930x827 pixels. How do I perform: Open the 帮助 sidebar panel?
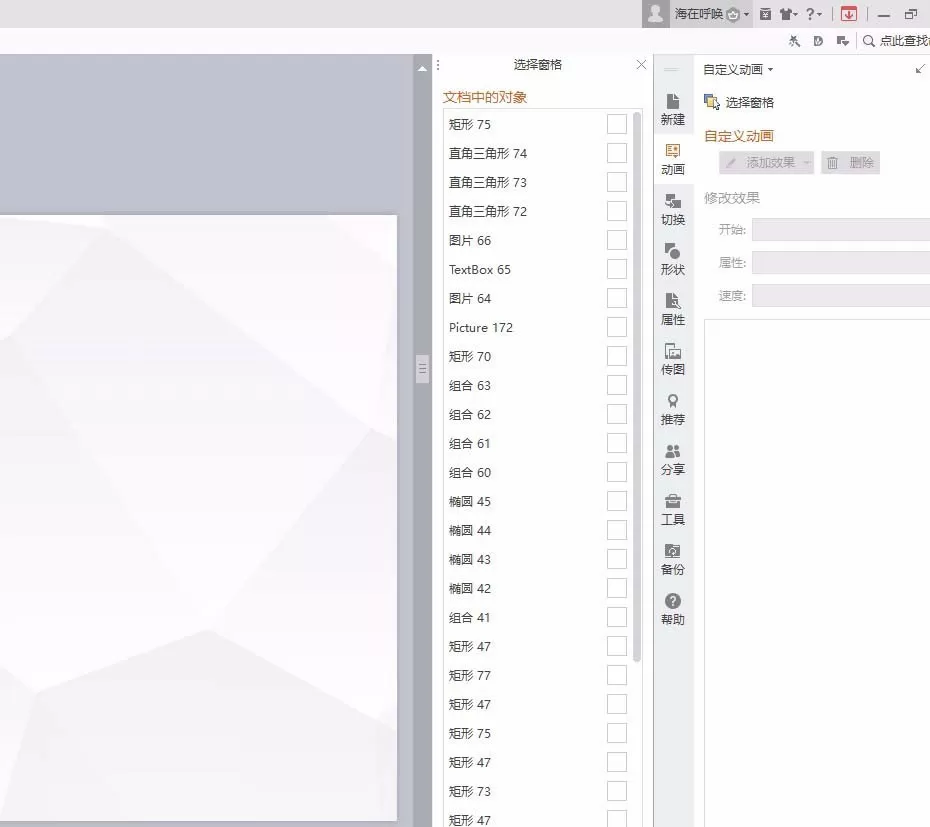tap(673, 610)
